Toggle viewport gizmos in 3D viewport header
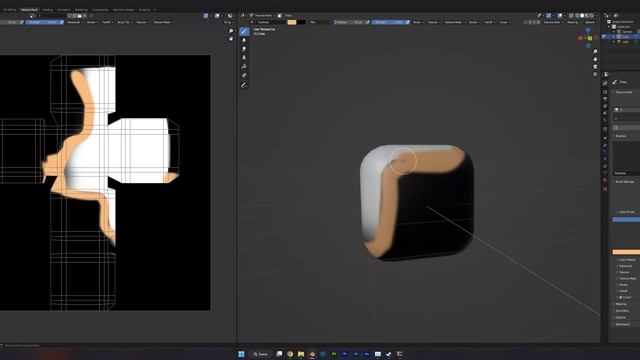 549,16
